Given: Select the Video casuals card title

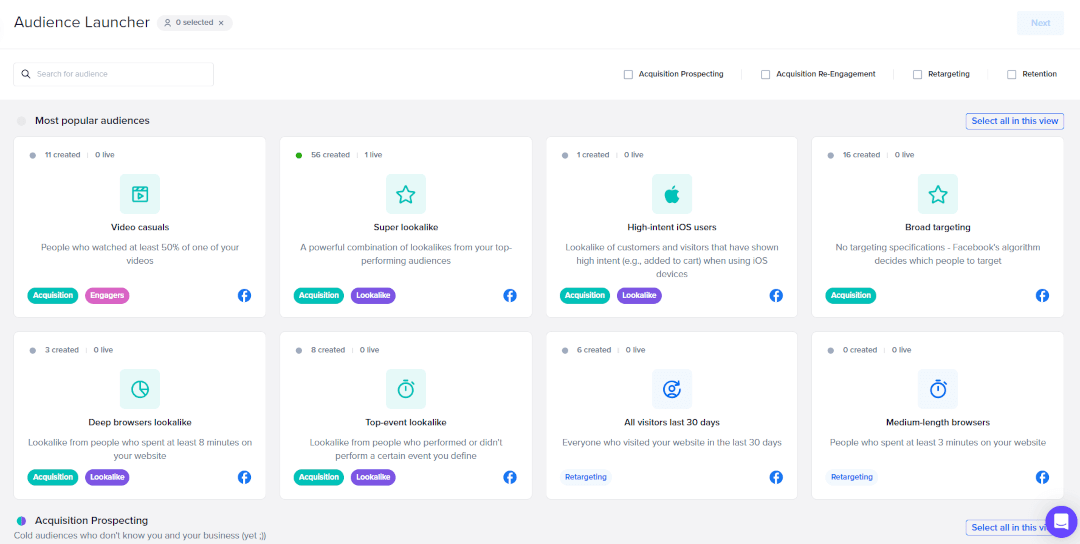Looking at the screenshot, I should click(140, 227).
